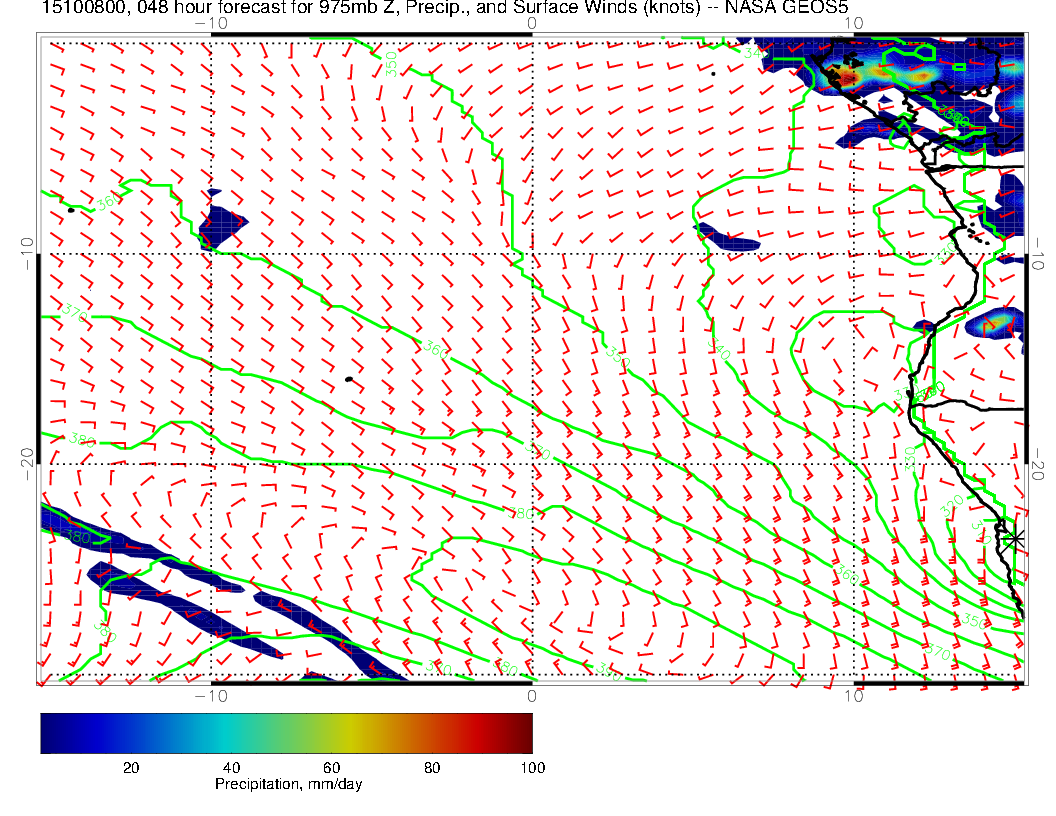
Task: Click the blue precipitation patch left of the 10 longitude line
Action: click(729, 238)
